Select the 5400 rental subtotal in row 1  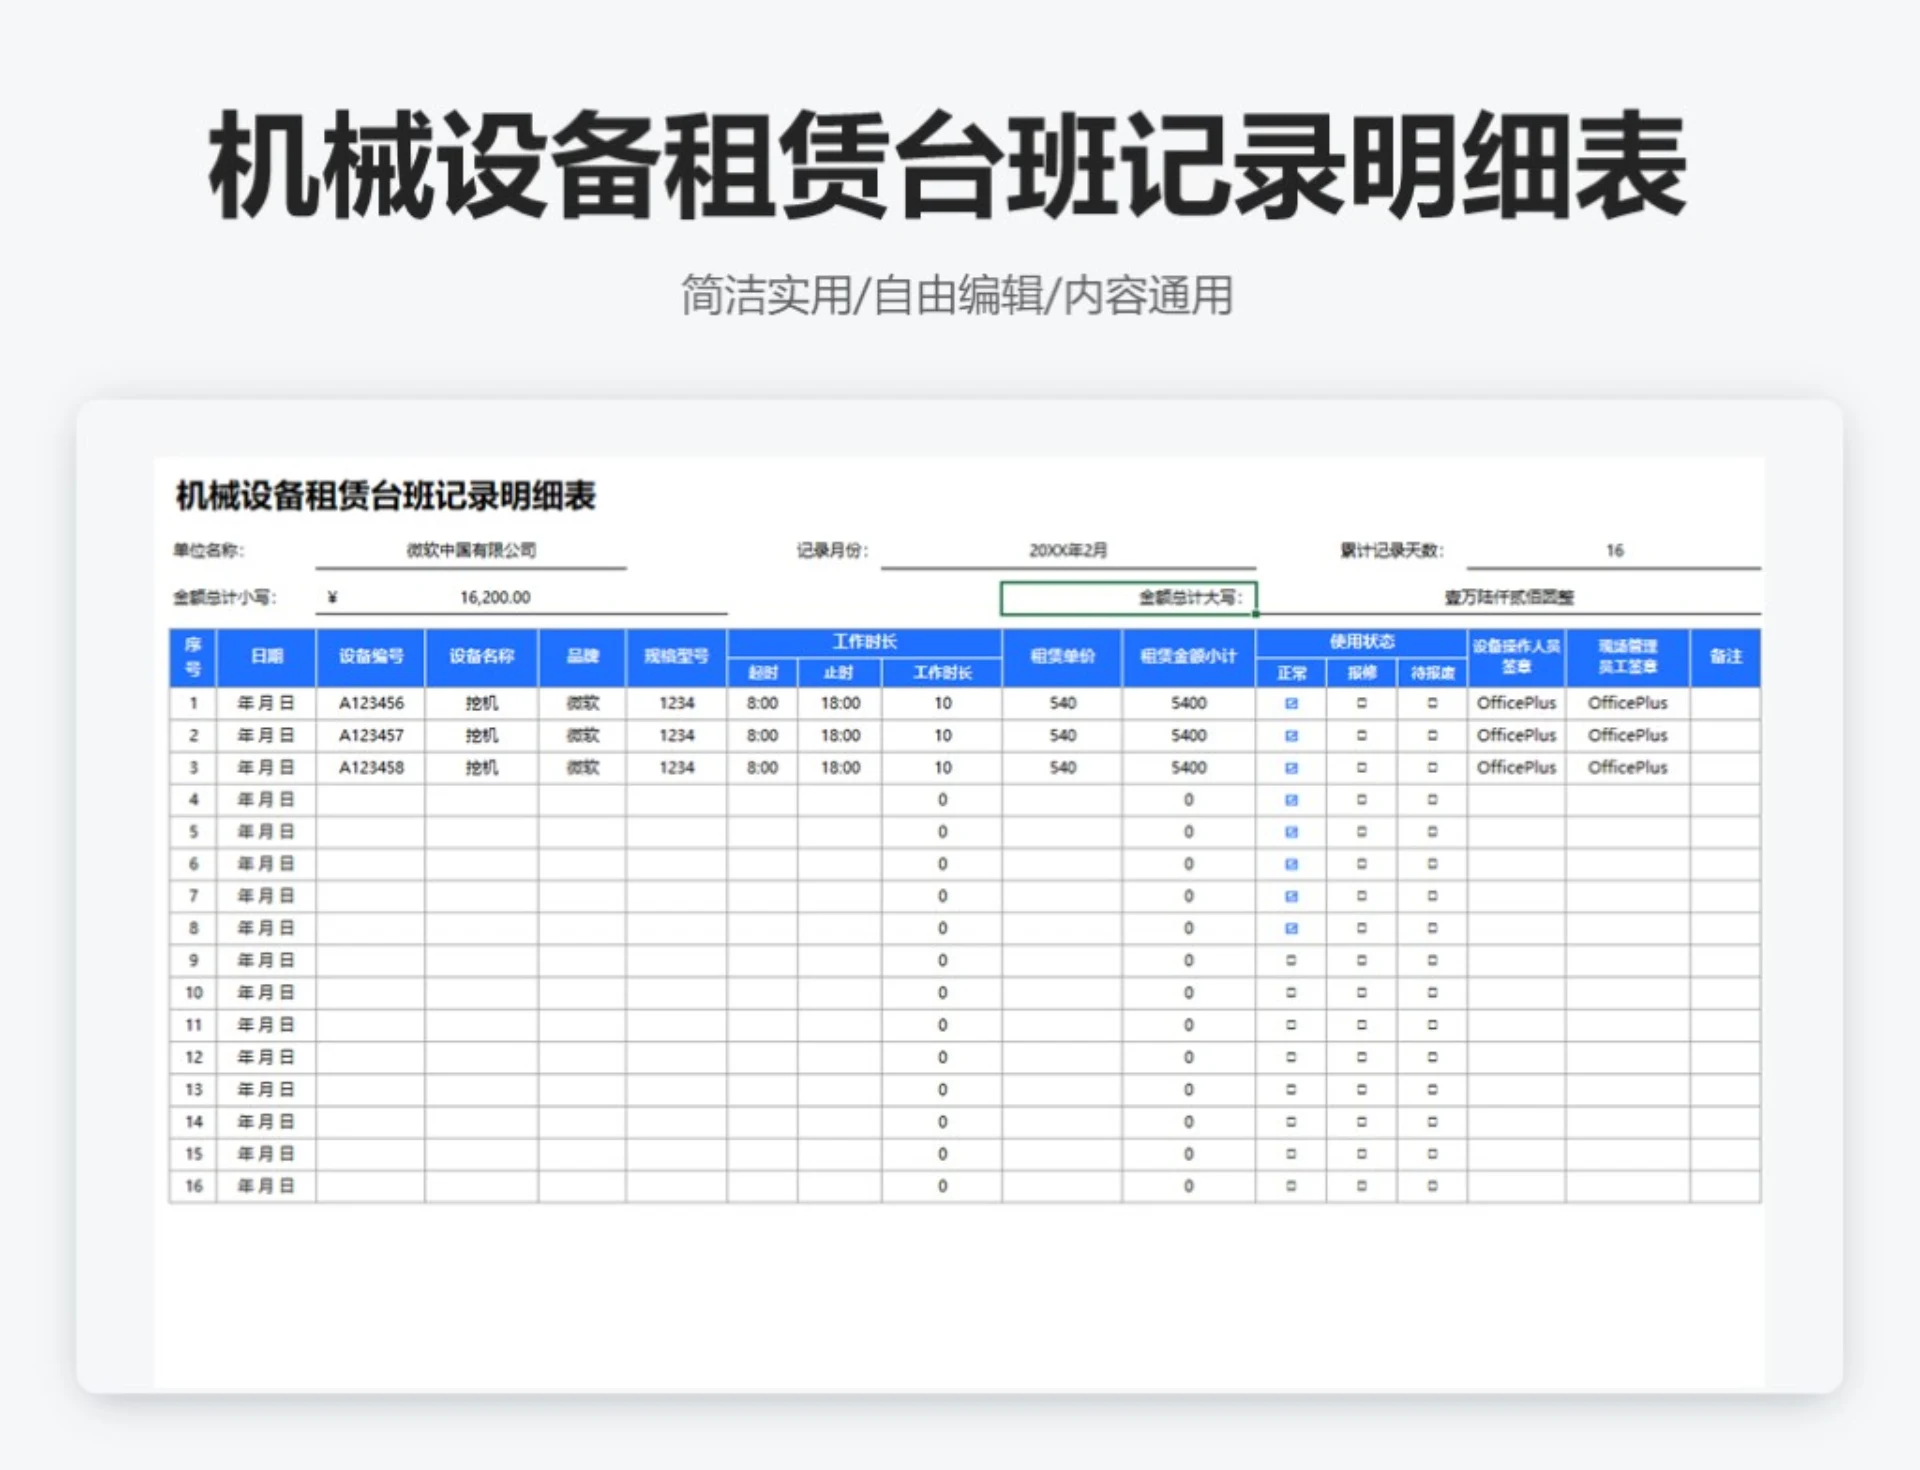[x=1188, y=703]
